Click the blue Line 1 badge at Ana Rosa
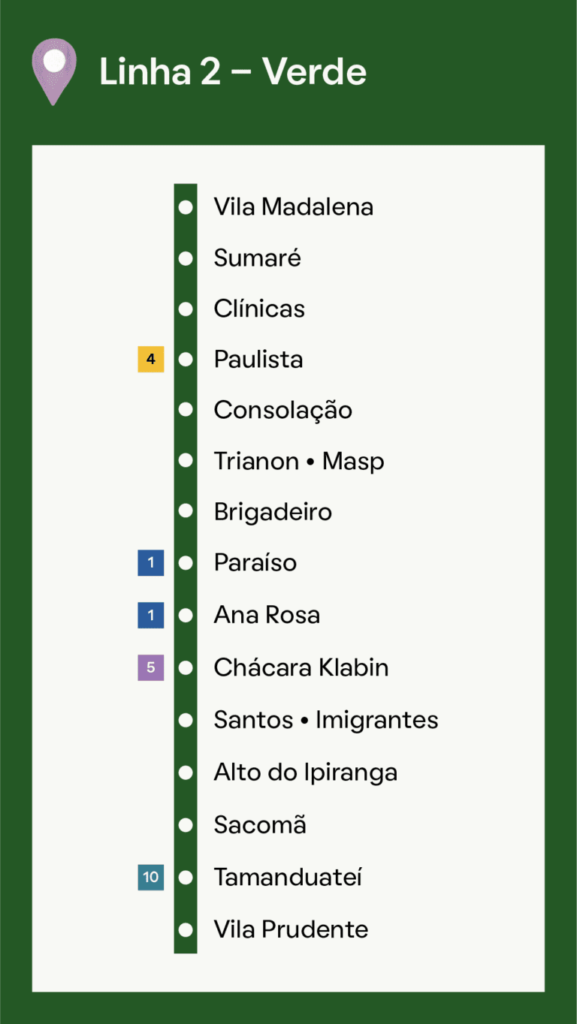Viewport: 577px width, 1024px height. (151, 615)
